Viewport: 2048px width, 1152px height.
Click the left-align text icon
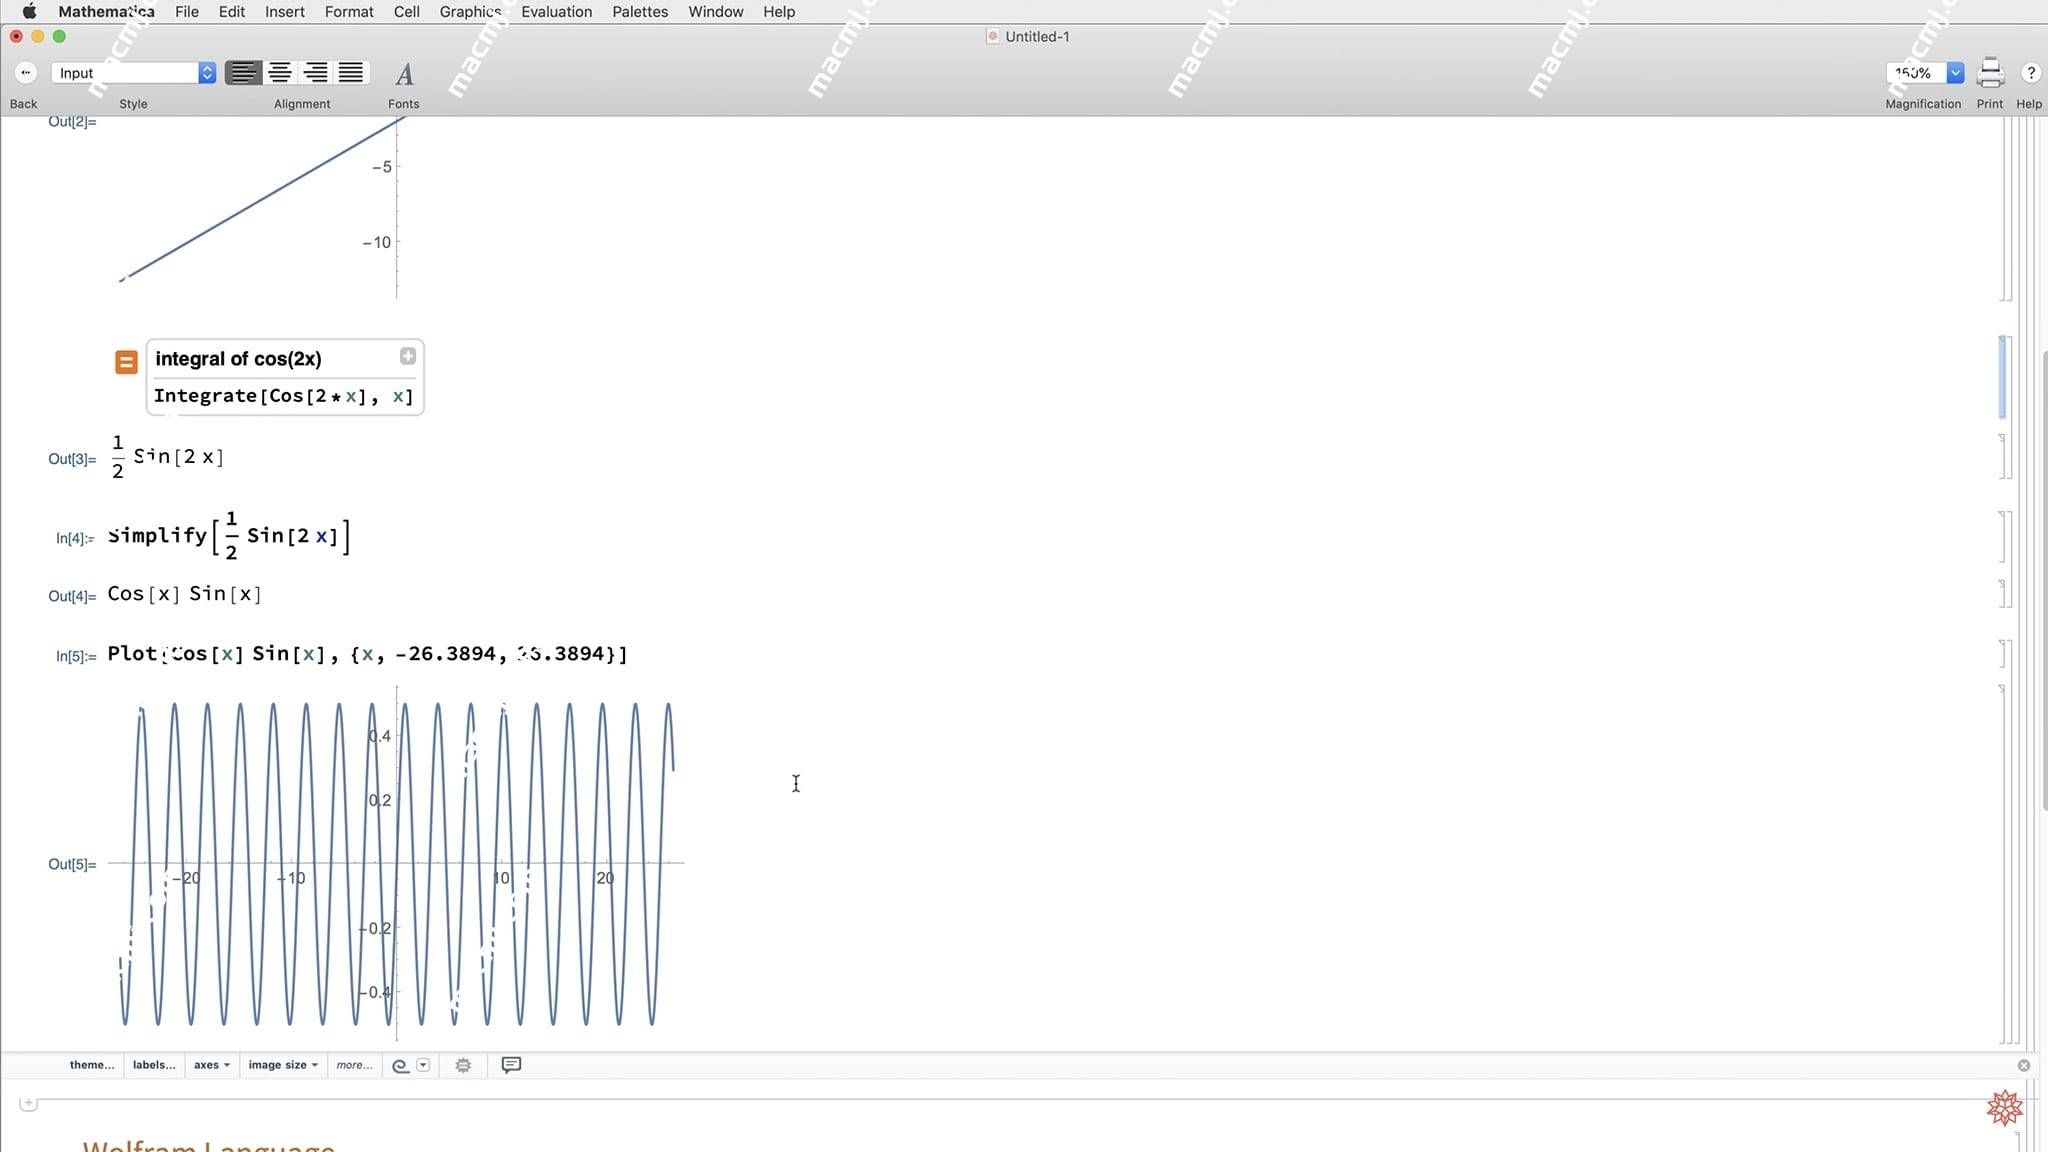243,72
